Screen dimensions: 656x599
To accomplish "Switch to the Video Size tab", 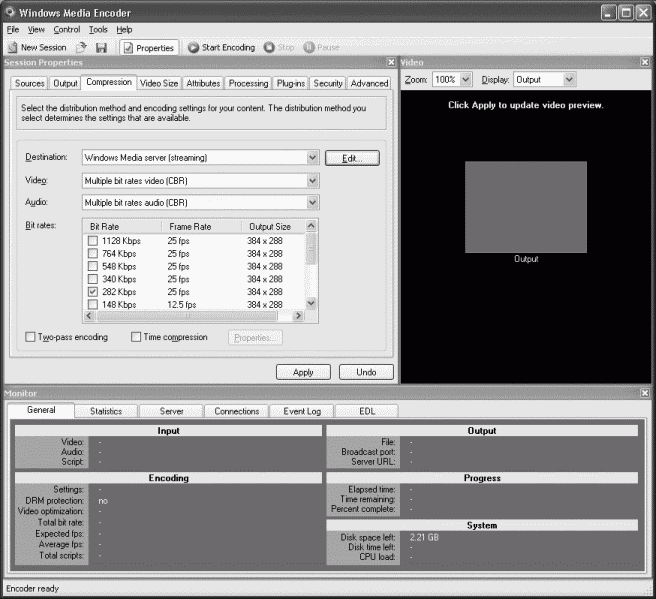I will point(159,84).
